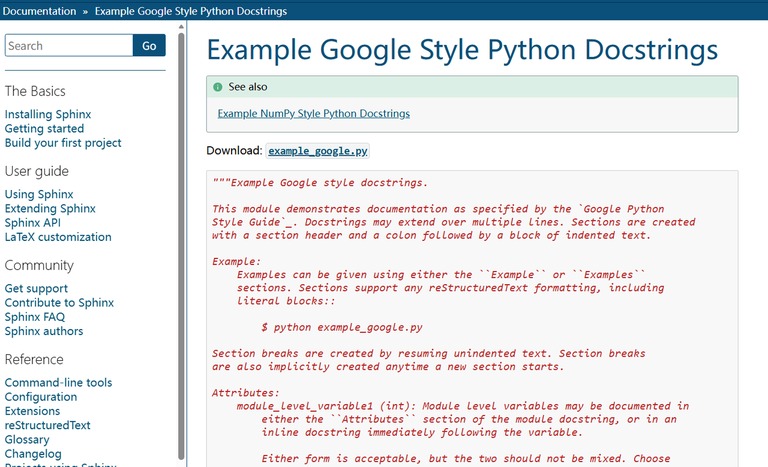This screenshot has height=467, width=768.
Task: View the Changelog
Action: pyautogui.click(x=33, y=453)
